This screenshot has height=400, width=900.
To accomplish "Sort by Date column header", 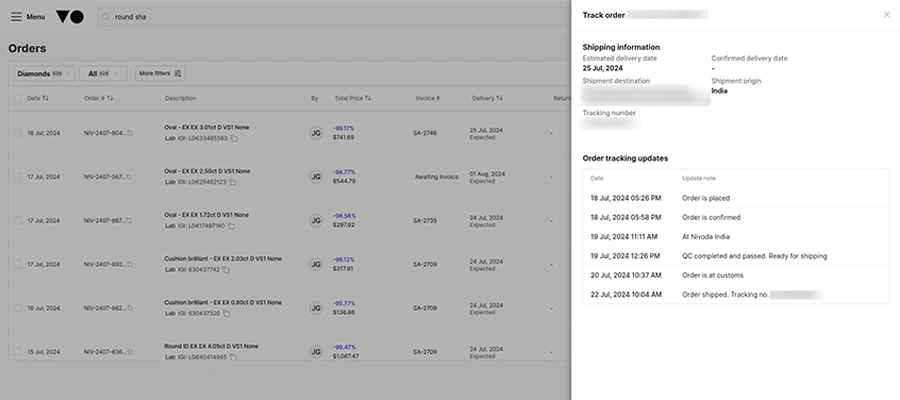I will [38, 98].
